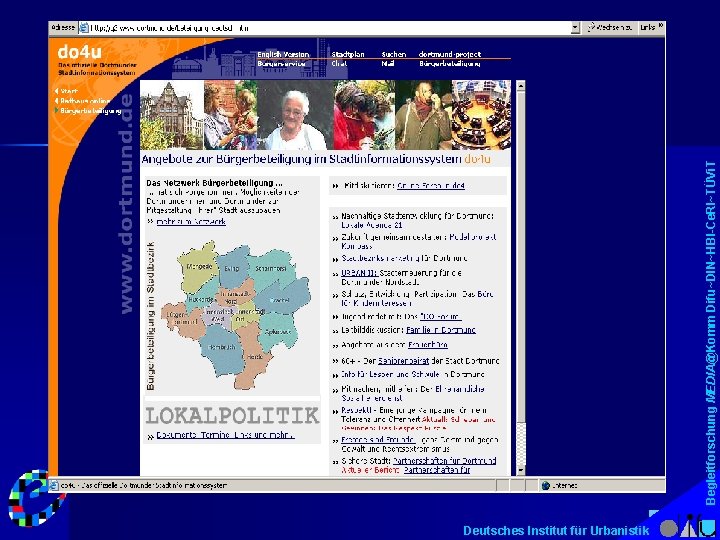Select the Hörde district on the map
The image size is (720, 540).
(253, 356)
